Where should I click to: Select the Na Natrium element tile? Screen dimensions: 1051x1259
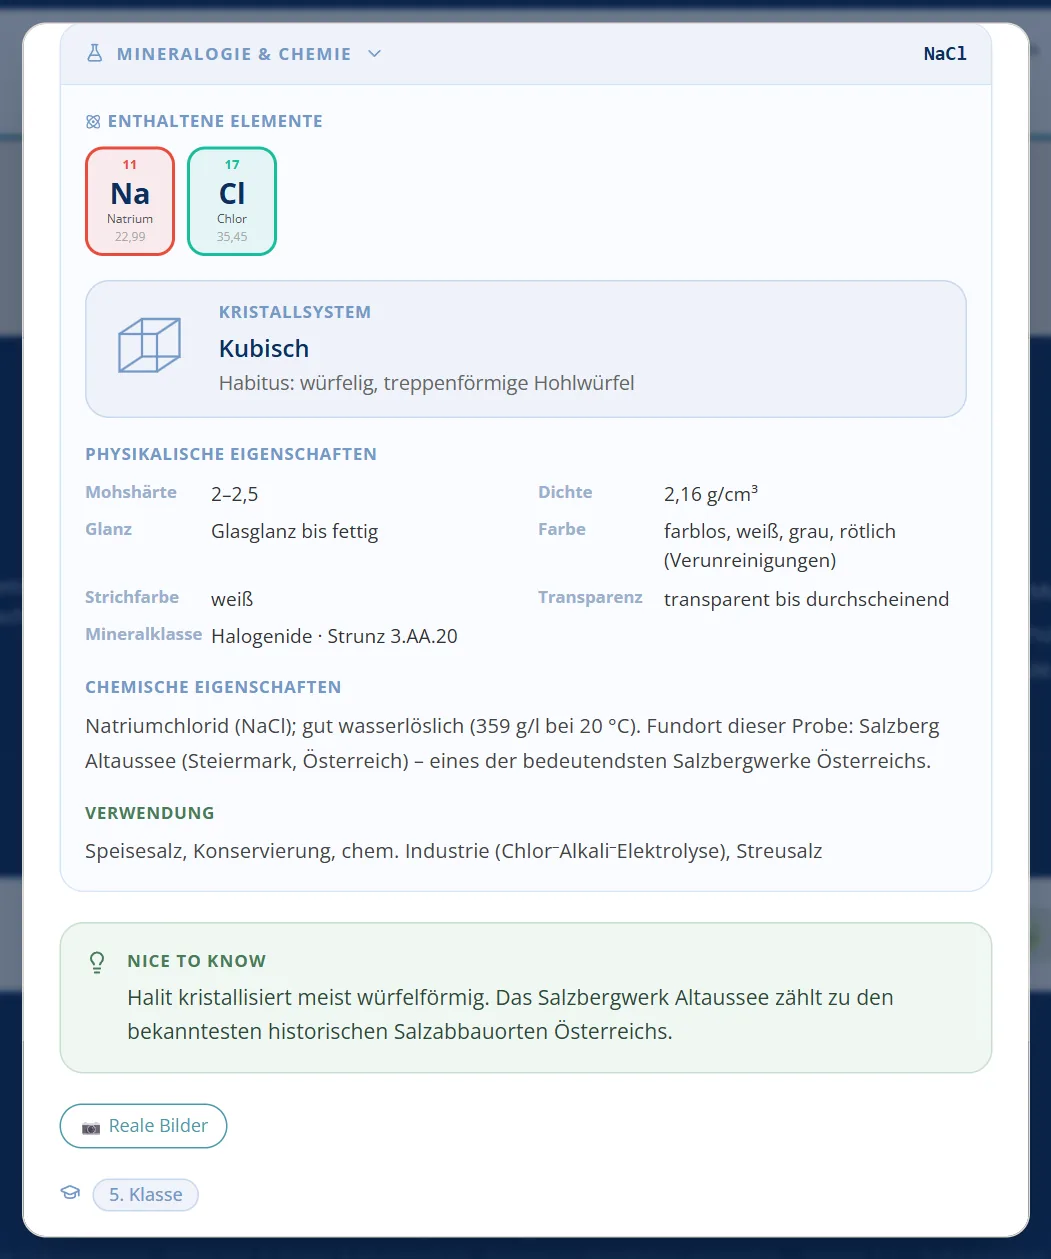(130, 201)
